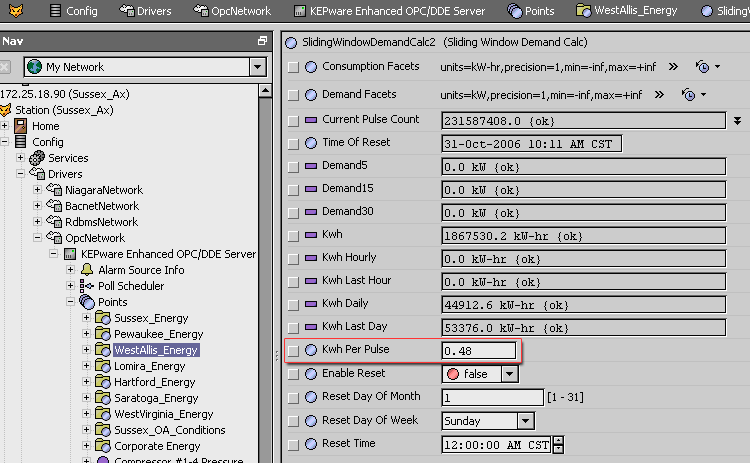The height and width of the screenshot is (463, 750).
Task: Check the Enable Reset row checkbox
Action: (x=293, y=374)
